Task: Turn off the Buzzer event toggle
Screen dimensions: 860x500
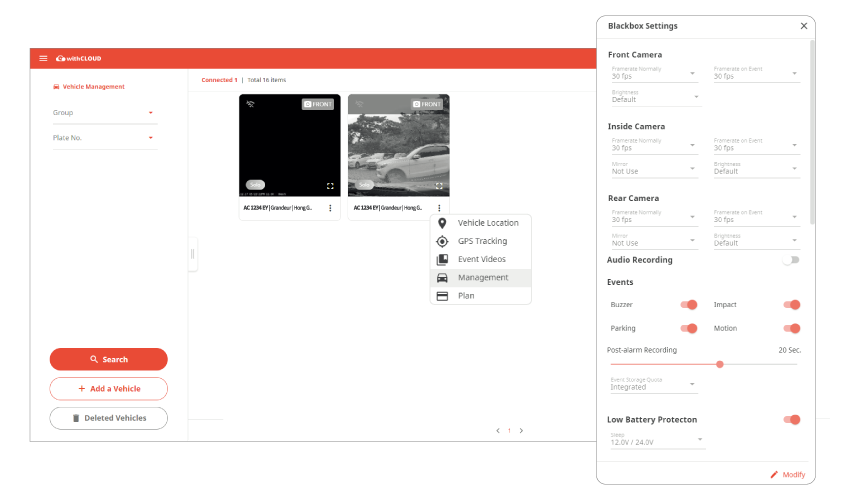Action: [688, 304]
